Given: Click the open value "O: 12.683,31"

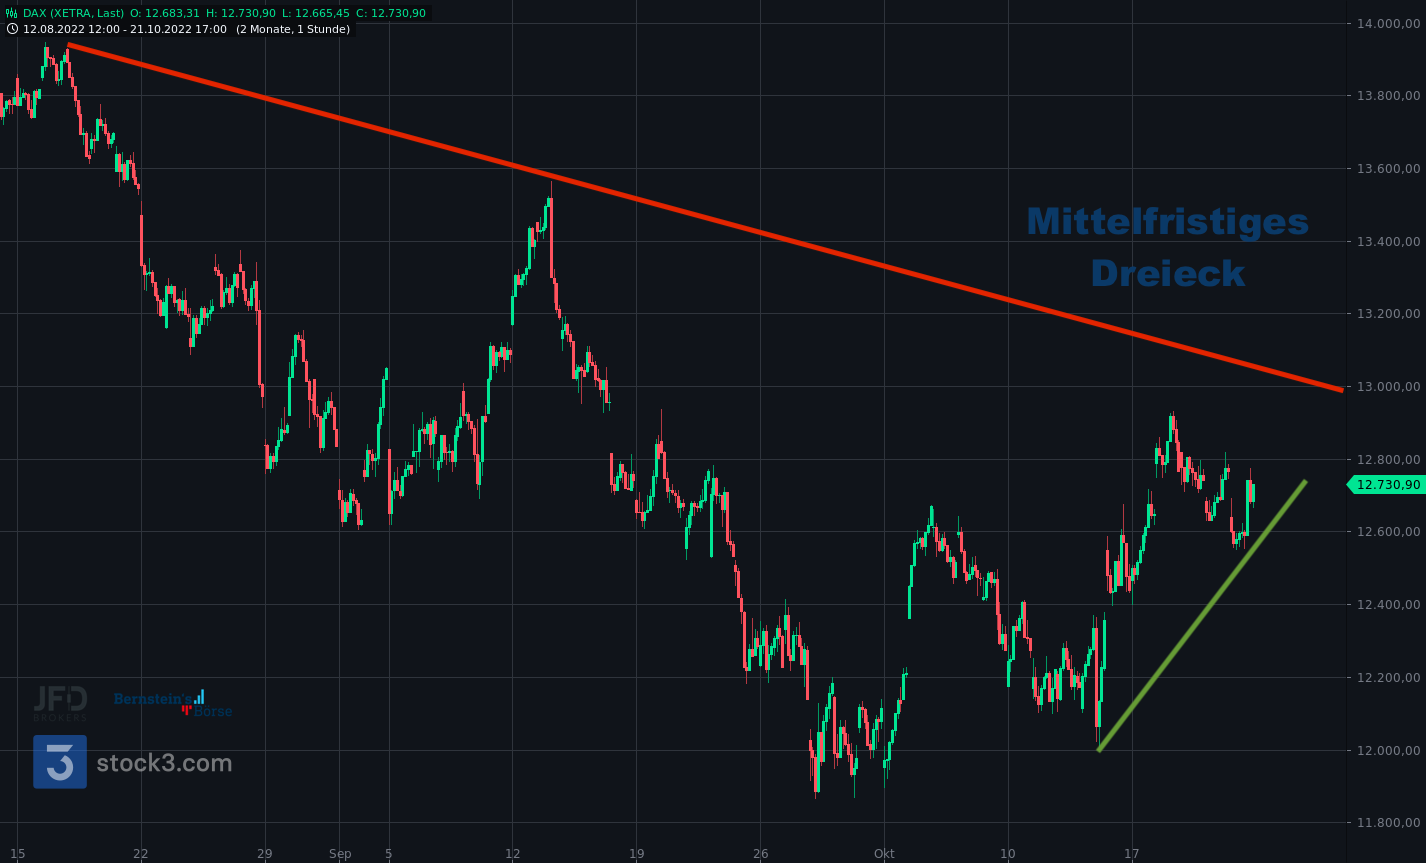Looking at the screenshot, I should tap(165, 14).
